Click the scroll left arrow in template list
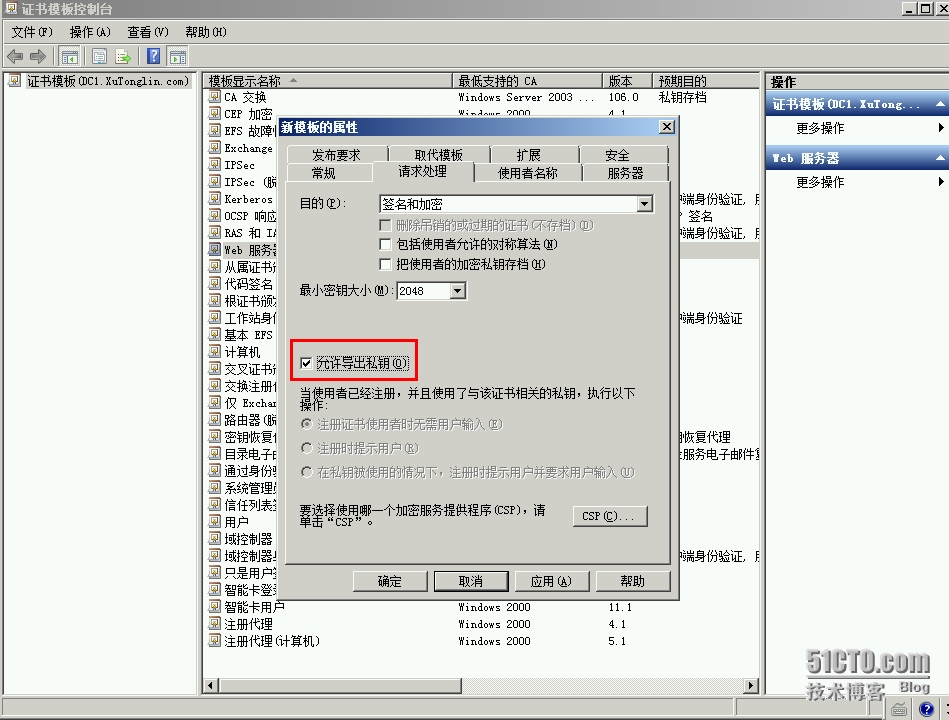 (x=211, y=686)
